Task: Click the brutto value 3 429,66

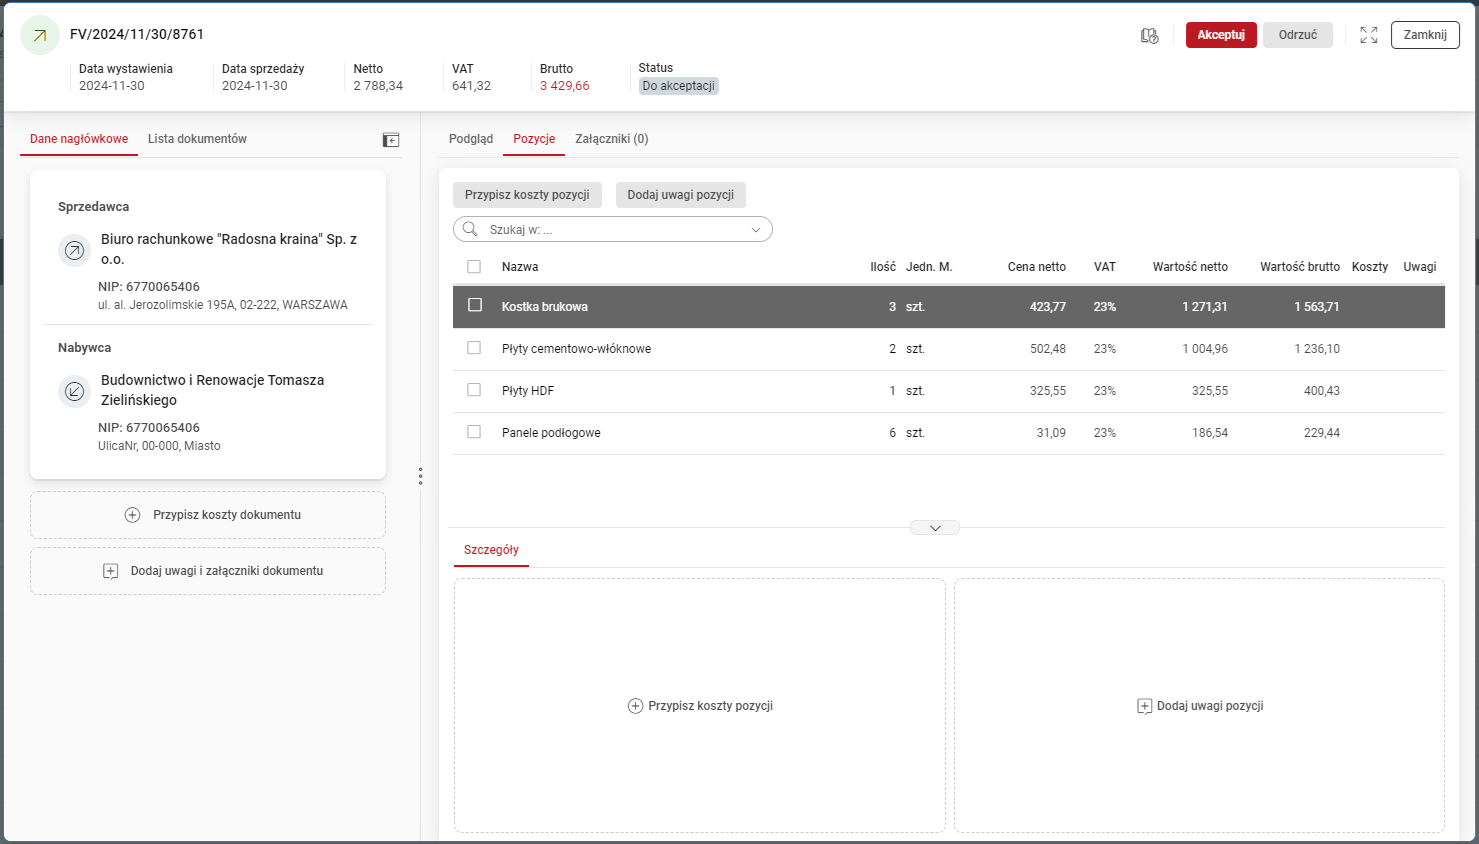Action: coord(565,86)
